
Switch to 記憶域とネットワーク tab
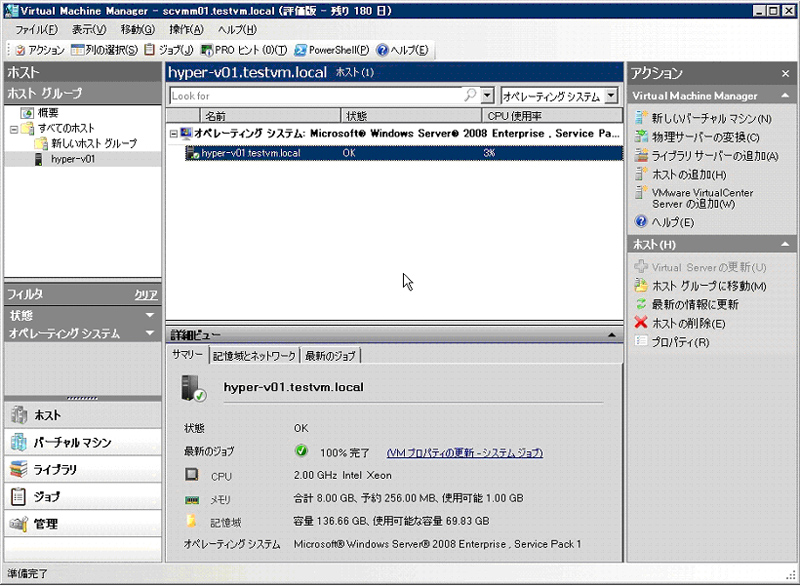point(254,356)
